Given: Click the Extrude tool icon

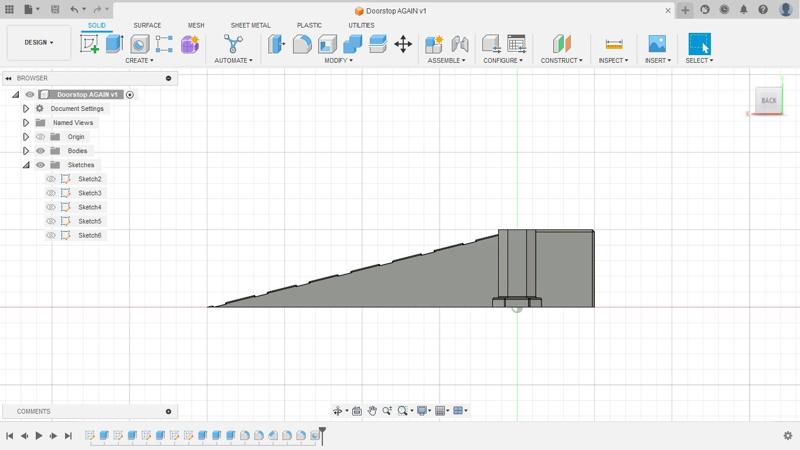Looking at the screenshot, I should 114,44.
